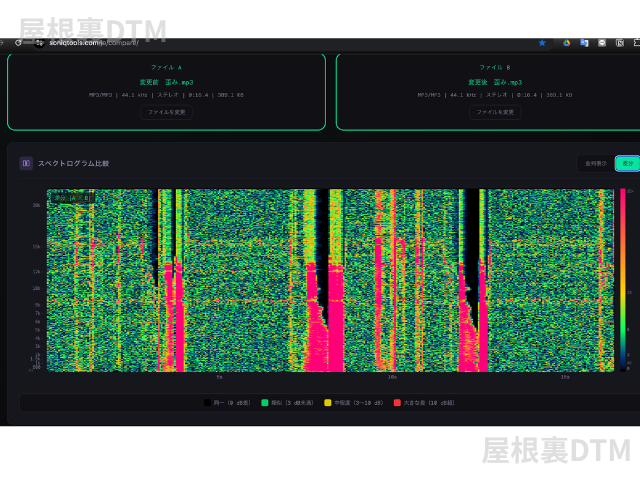Open the Google Translate extension icon
The image size is (640, 480).
pos(584,43)
